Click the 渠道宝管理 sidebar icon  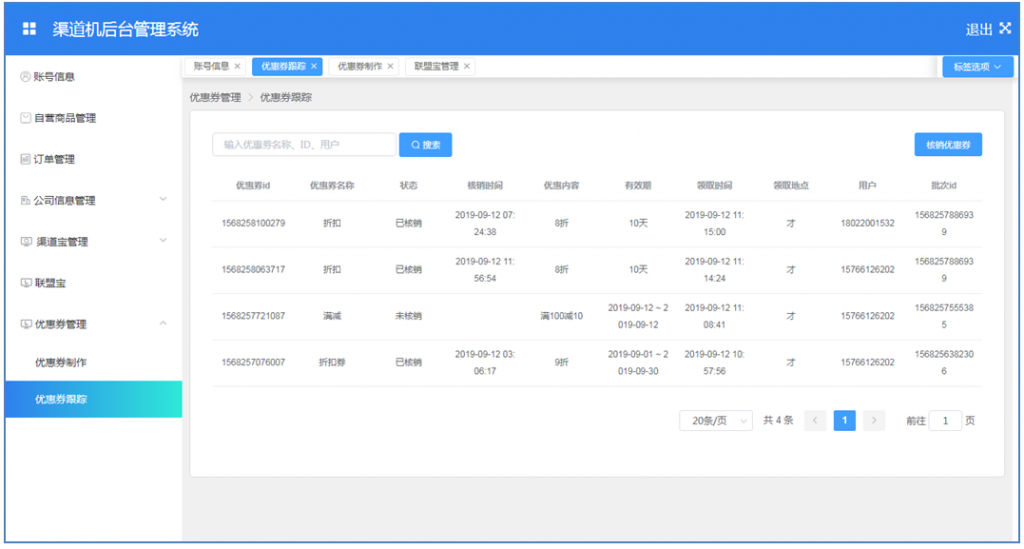26,242
